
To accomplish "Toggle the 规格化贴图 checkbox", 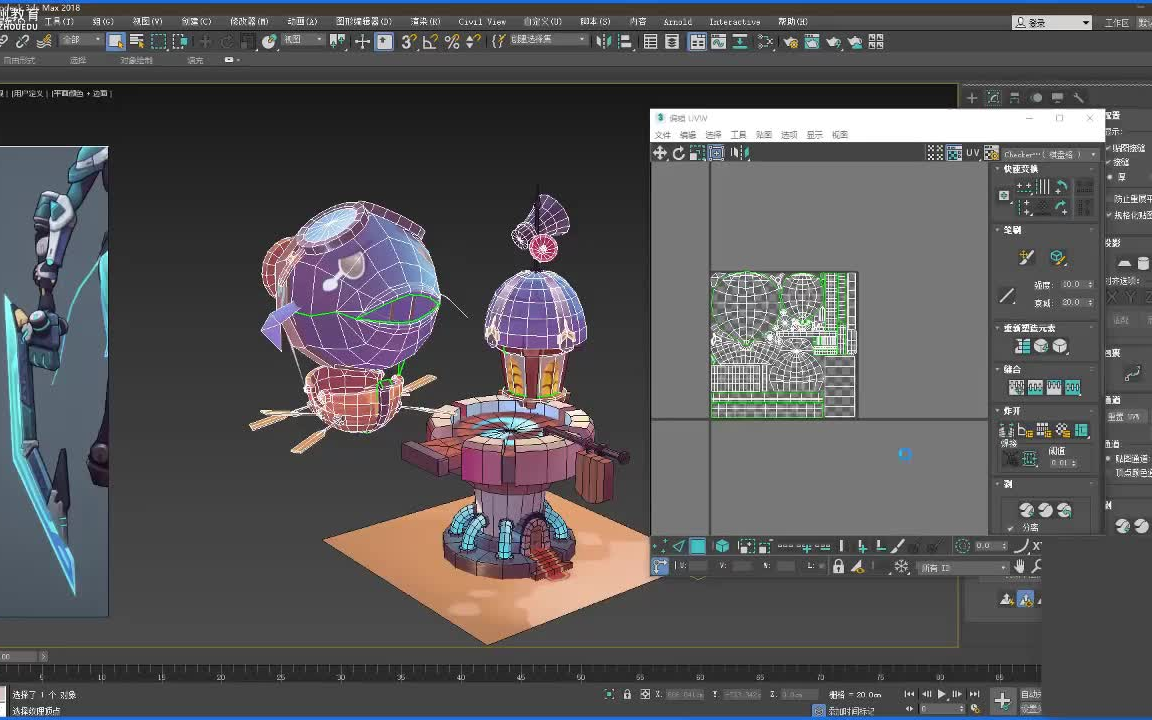I will (x=1110, y=215).
